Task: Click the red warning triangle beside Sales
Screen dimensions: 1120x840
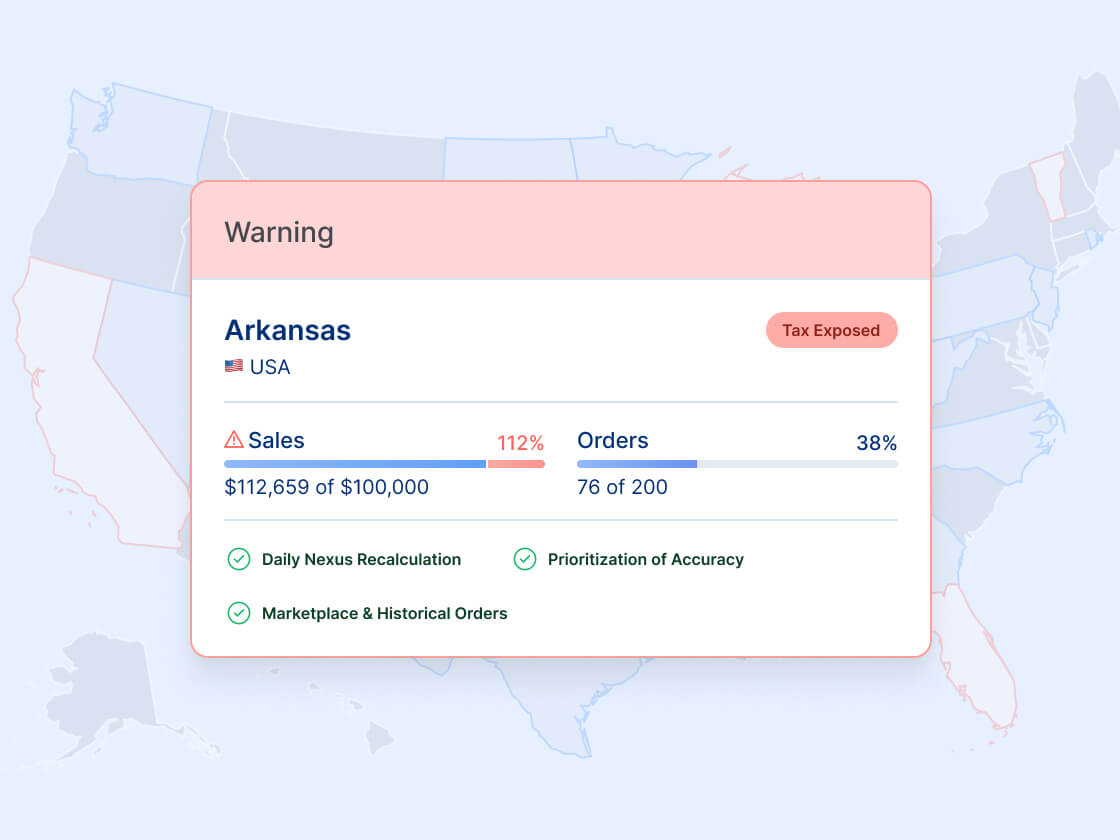Action: 234,439
